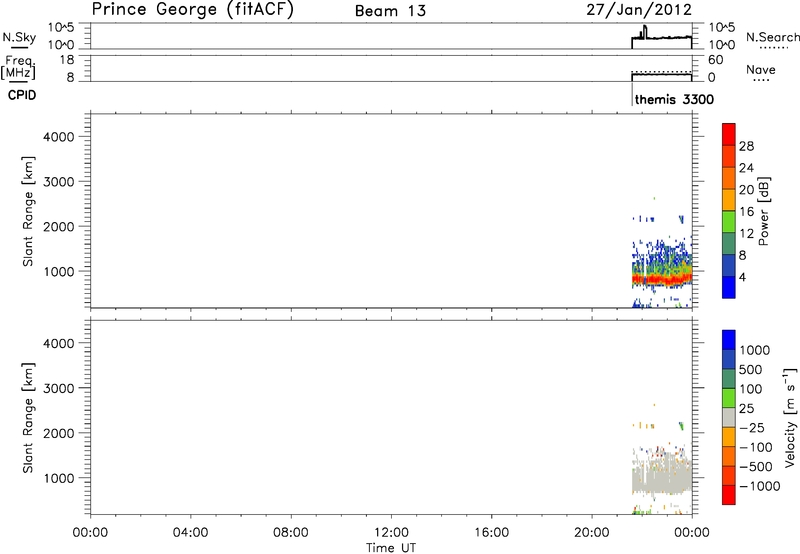Click '4000' on the power panel range axis
The height and width of the screenshot is (554, 800).
(x=59, y=137)
